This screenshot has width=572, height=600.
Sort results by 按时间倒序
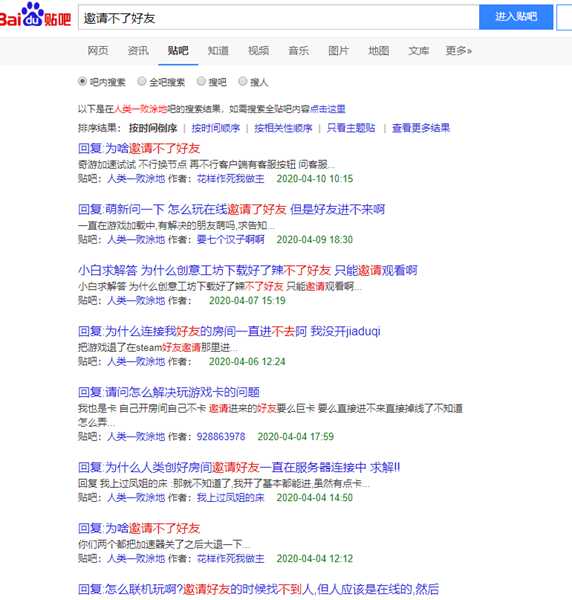tap(153, 128)
